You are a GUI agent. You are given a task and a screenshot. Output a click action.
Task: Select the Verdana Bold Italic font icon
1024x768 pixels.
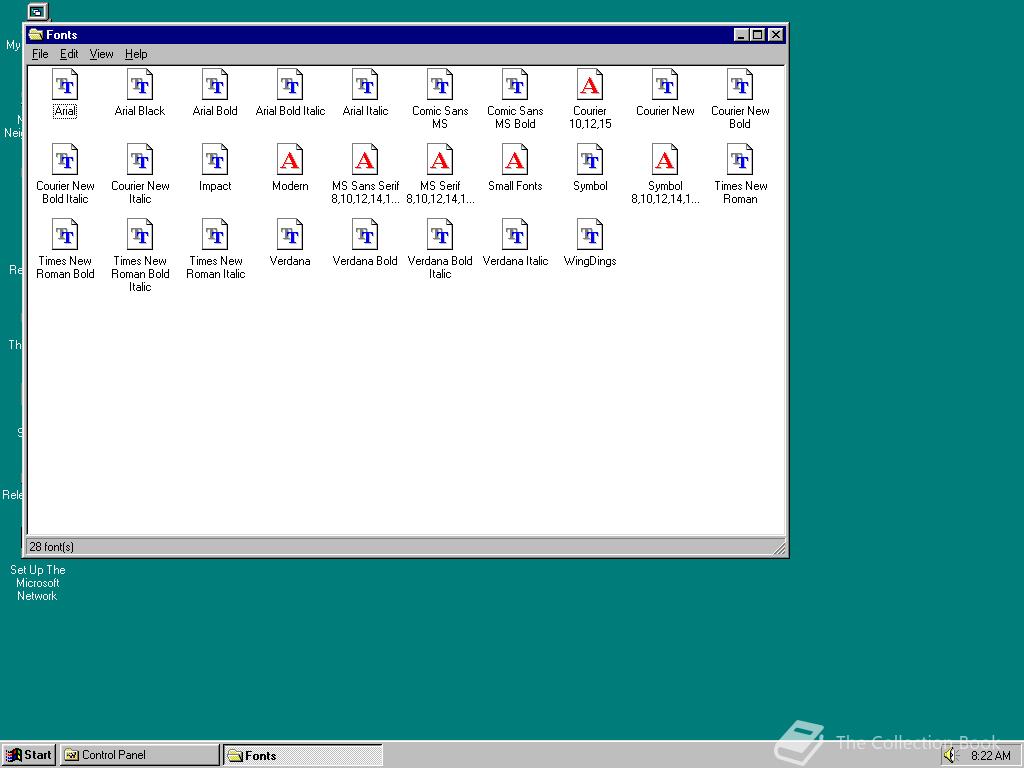(439, 235)
